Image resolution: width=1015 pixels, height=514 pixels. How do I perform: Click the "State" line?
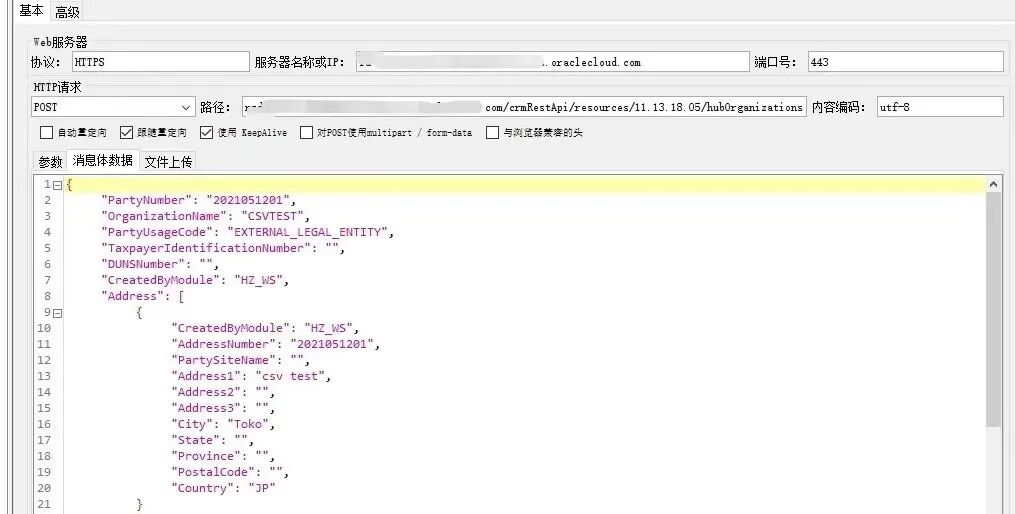[x=212, y=440]
